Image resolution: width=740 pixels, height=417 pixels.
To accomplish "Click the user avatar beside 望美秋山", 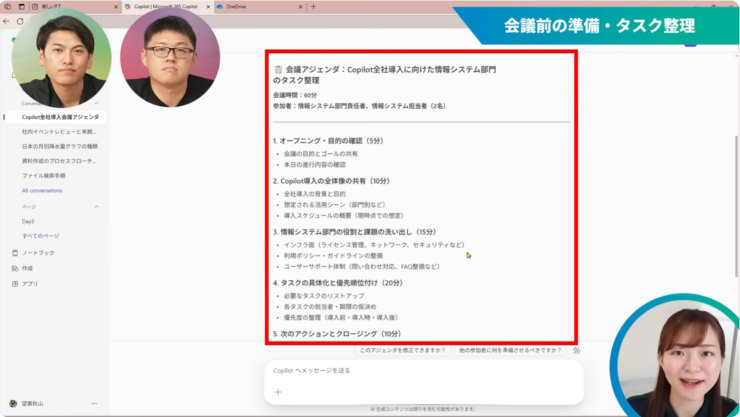I will pos(13,404).
